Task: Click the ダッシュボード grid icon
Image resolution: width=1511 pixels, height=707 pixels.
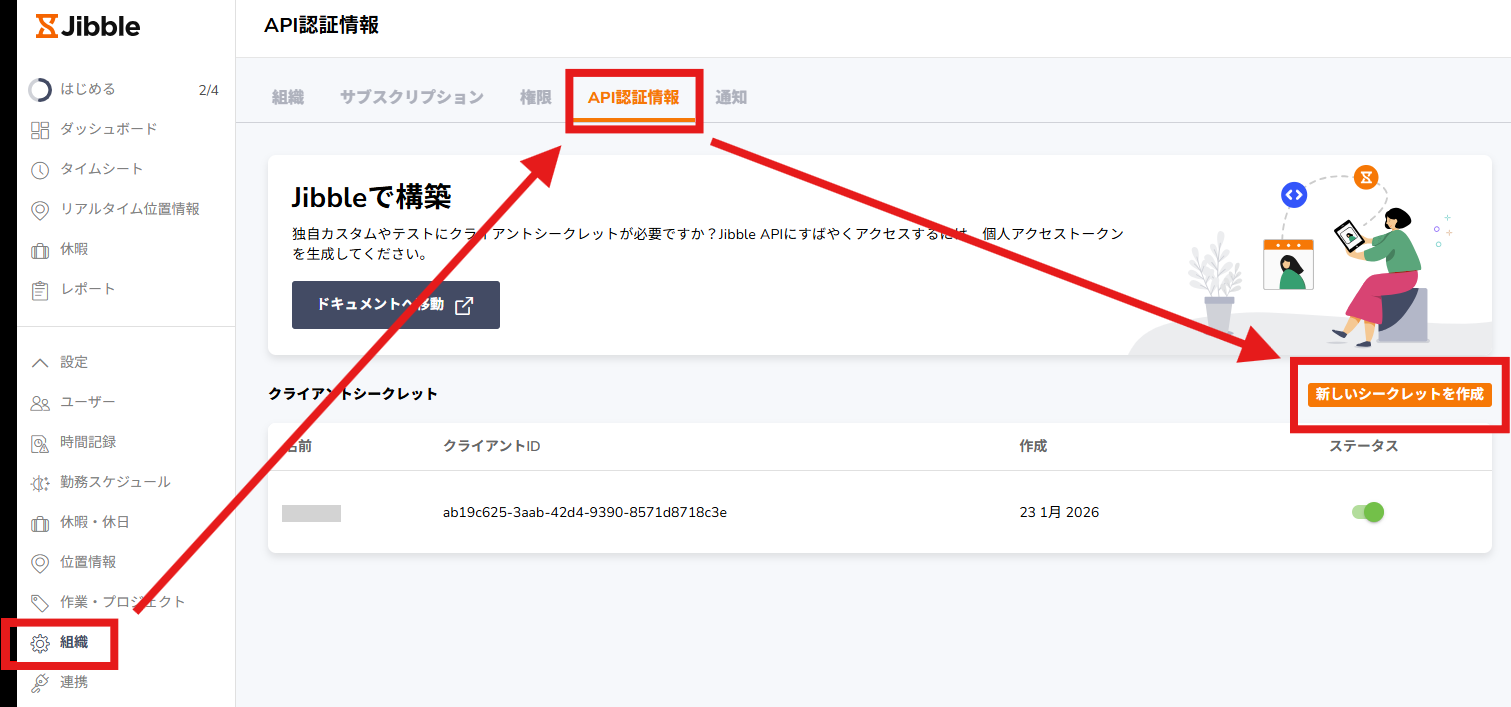Action: [x=40, y=130]
